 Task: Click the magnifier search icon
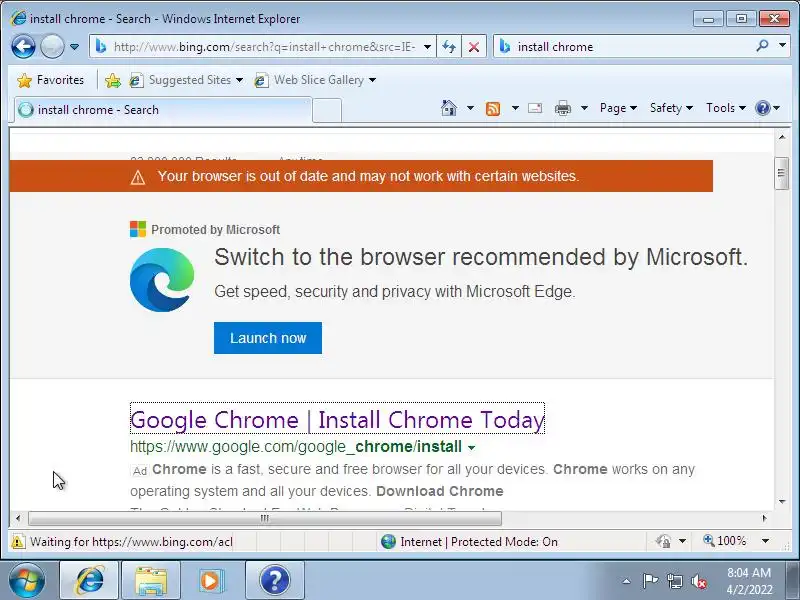point(762,46)
